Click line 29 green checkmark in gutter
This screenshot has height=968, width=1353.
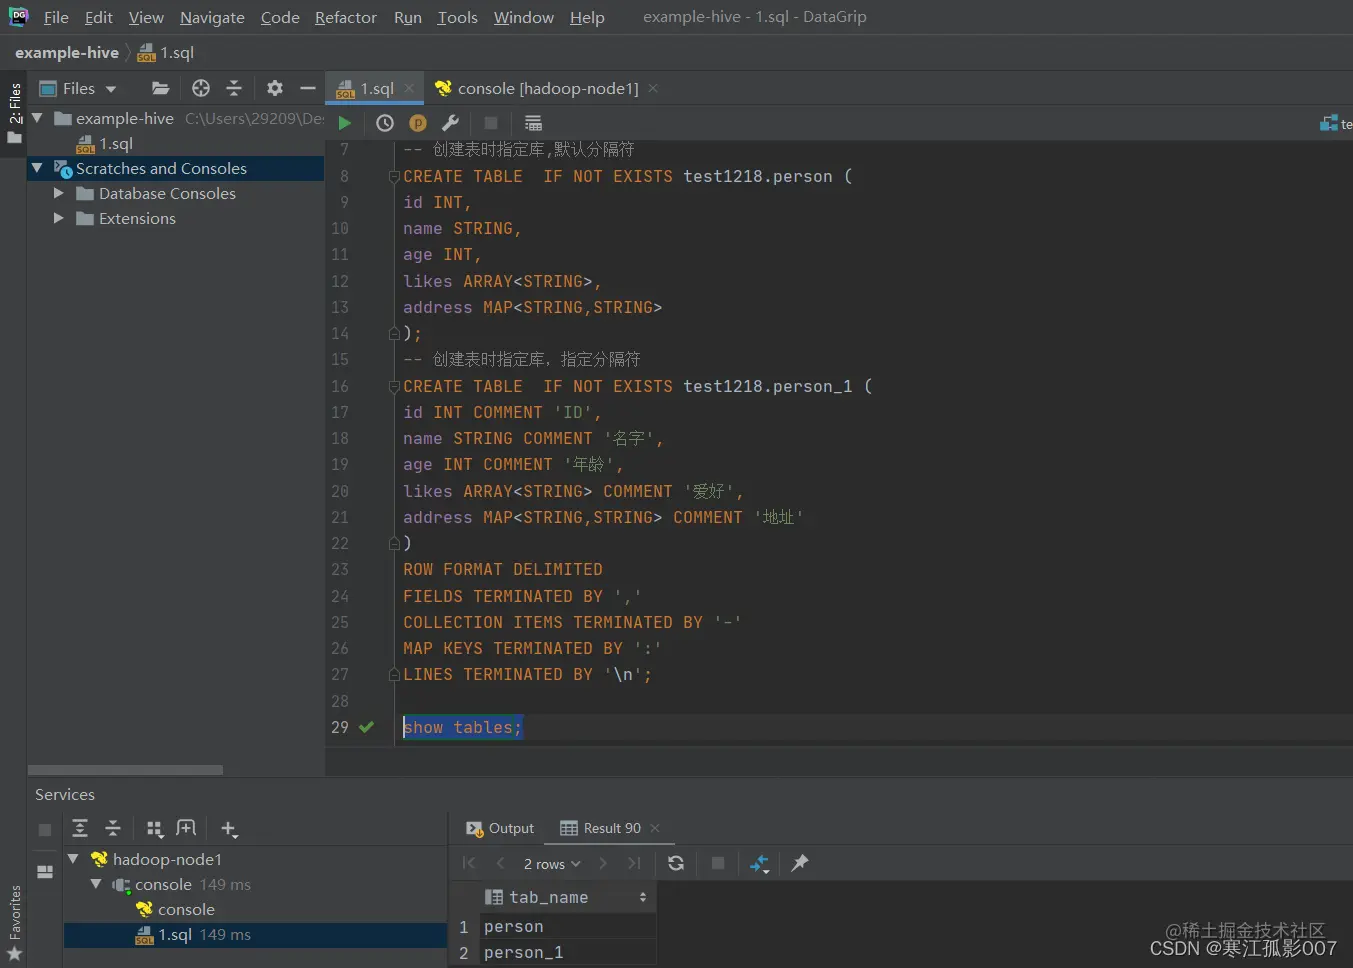point(366,727)
